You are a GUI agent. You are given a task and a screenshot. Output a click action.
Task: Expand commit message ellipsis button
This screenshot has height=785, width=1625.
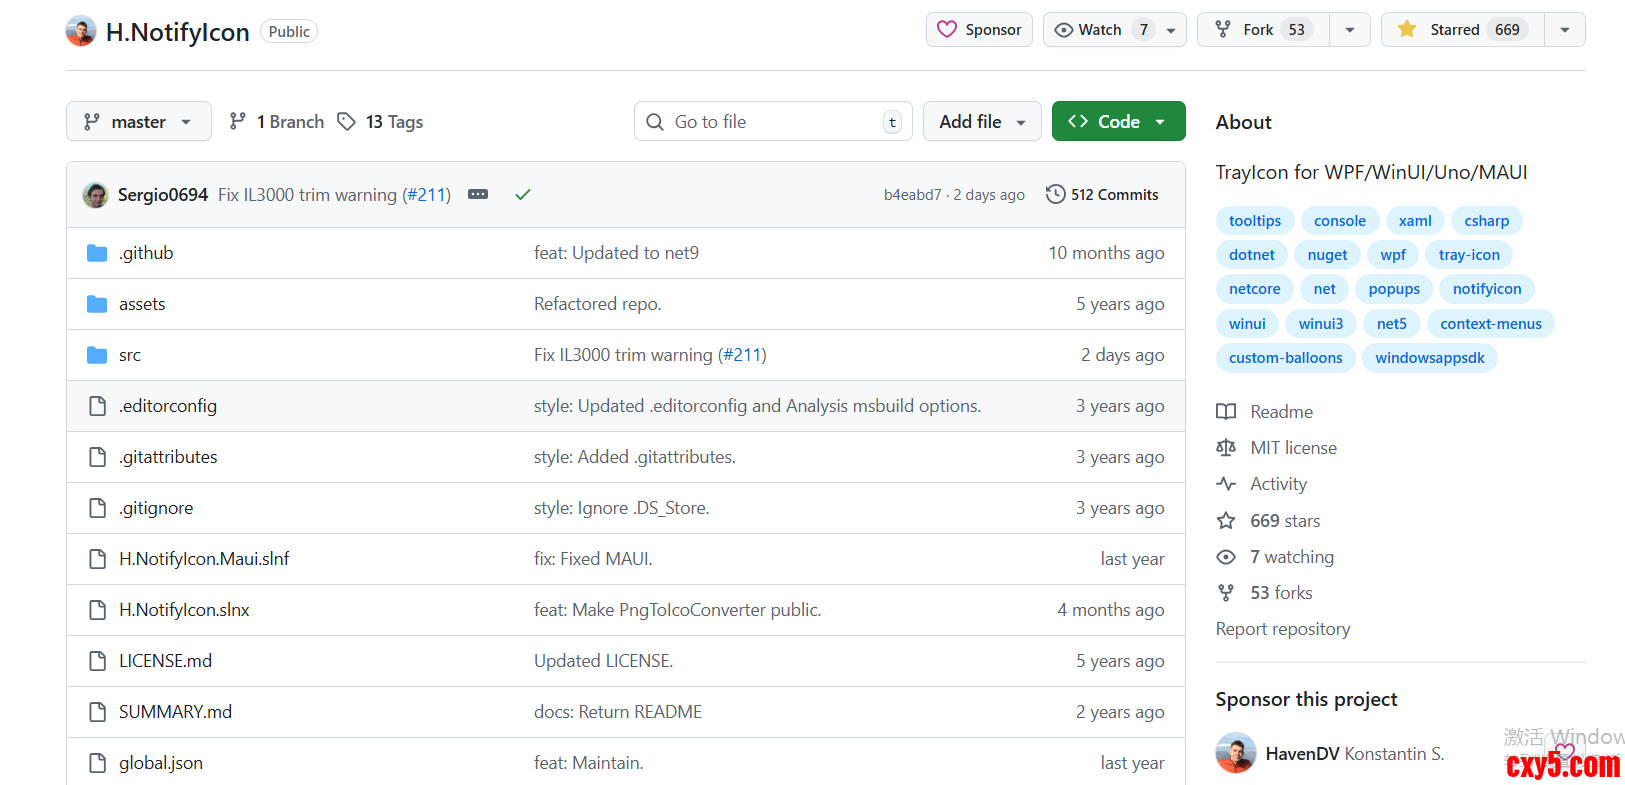click(478, 194)
